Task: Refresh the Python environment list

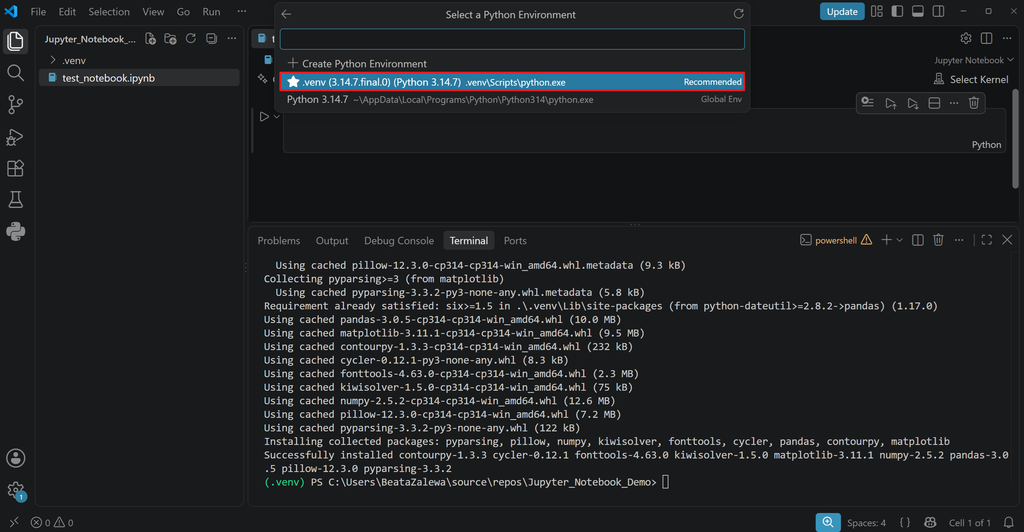Action: click(x=739, y=14)
